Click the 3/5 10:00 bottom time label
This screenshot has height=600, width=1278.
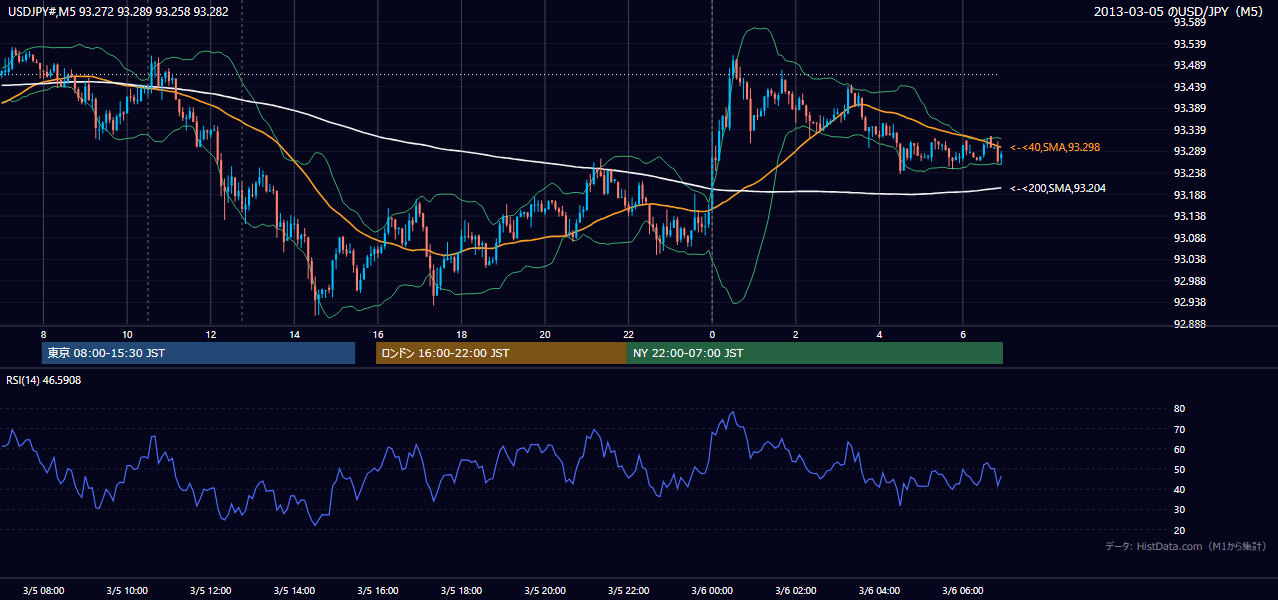point(127,591)
